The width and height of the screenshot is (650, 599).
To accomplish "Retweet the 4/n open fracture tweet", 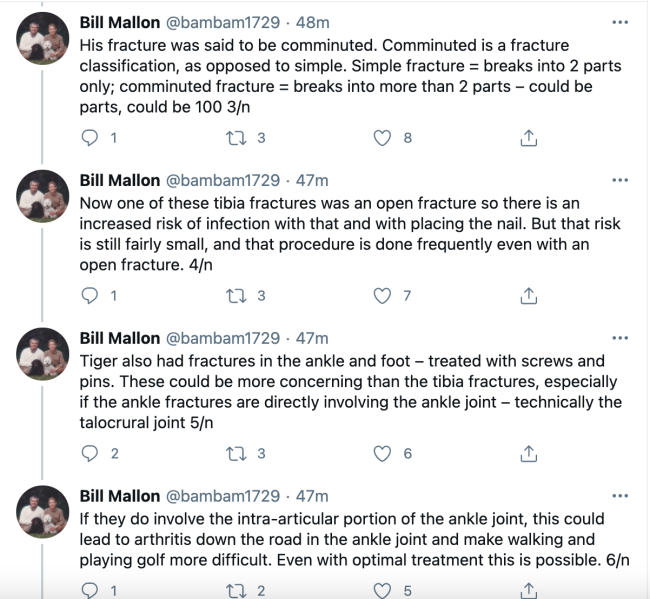I will (237, 295).
